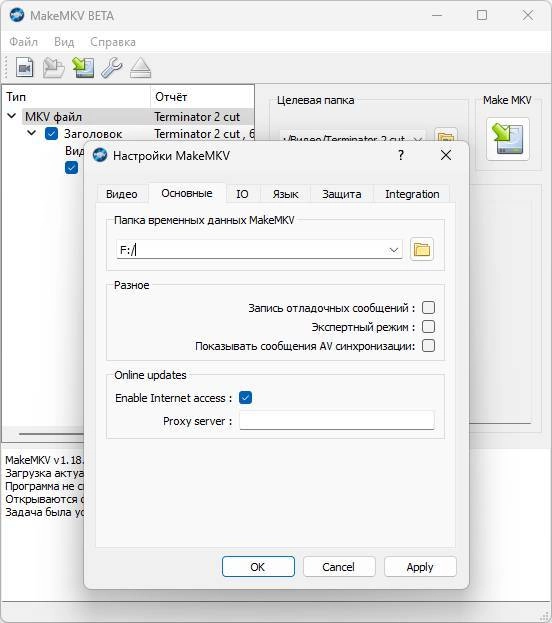The image size is (552, 623).
Task: Disable Enable Internet access checkbox
Action: (x=246, y=397)
